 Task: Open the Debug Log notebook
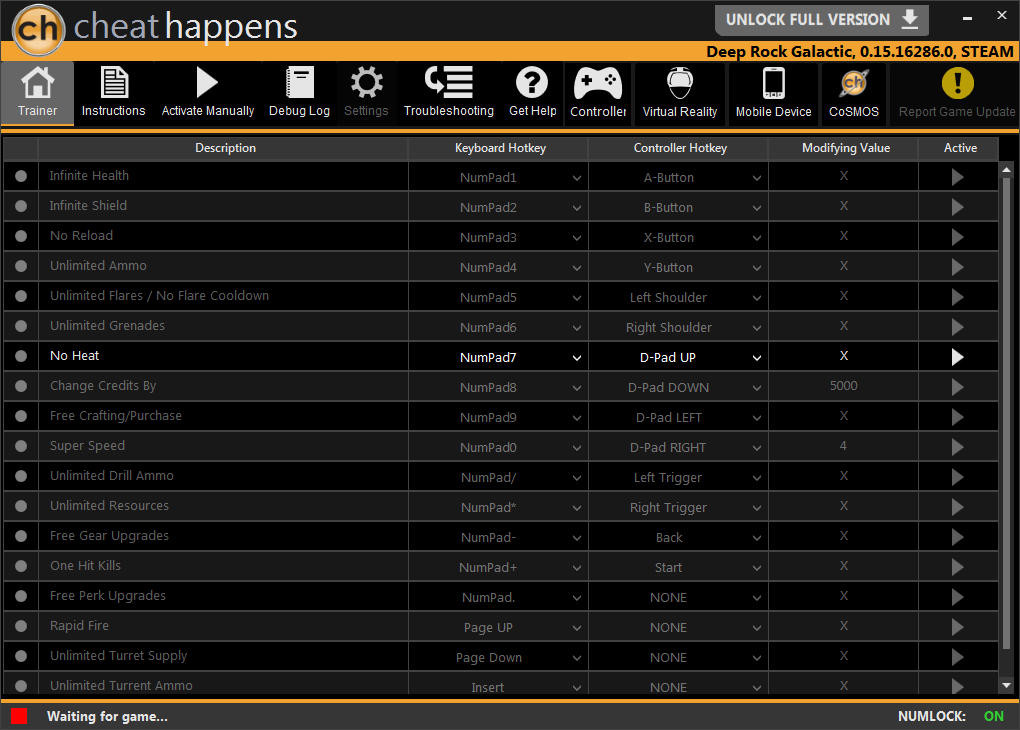299,93
